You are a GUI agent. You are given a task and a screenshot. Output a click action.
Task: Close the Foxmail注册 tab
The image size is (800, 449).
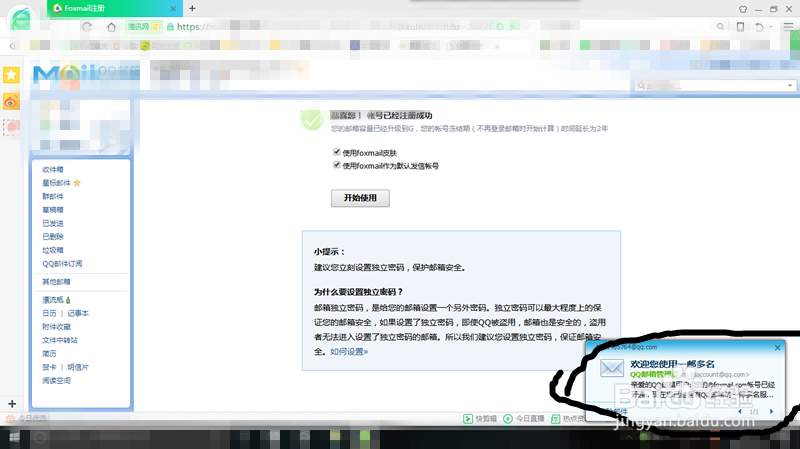pos(173,9)
